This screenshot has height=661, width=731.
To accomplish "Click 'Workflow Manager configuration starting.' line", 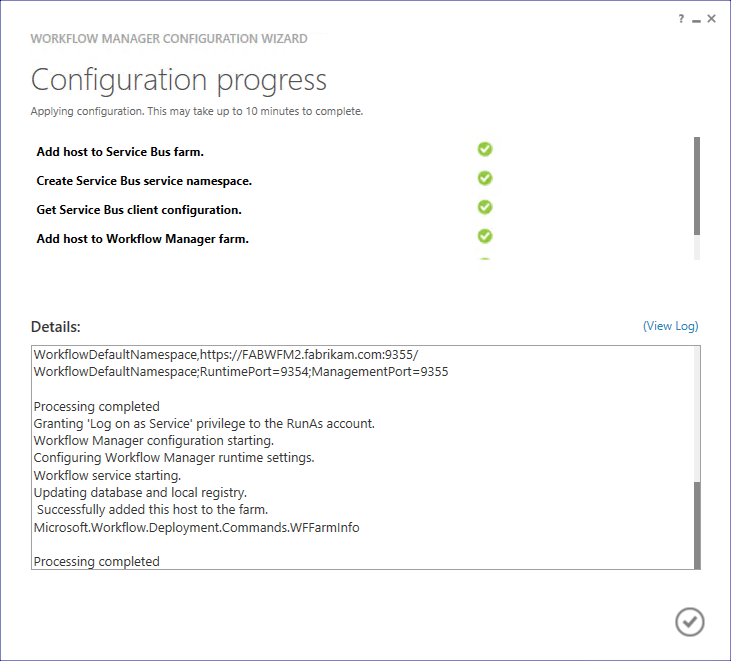I will (153, 441).
